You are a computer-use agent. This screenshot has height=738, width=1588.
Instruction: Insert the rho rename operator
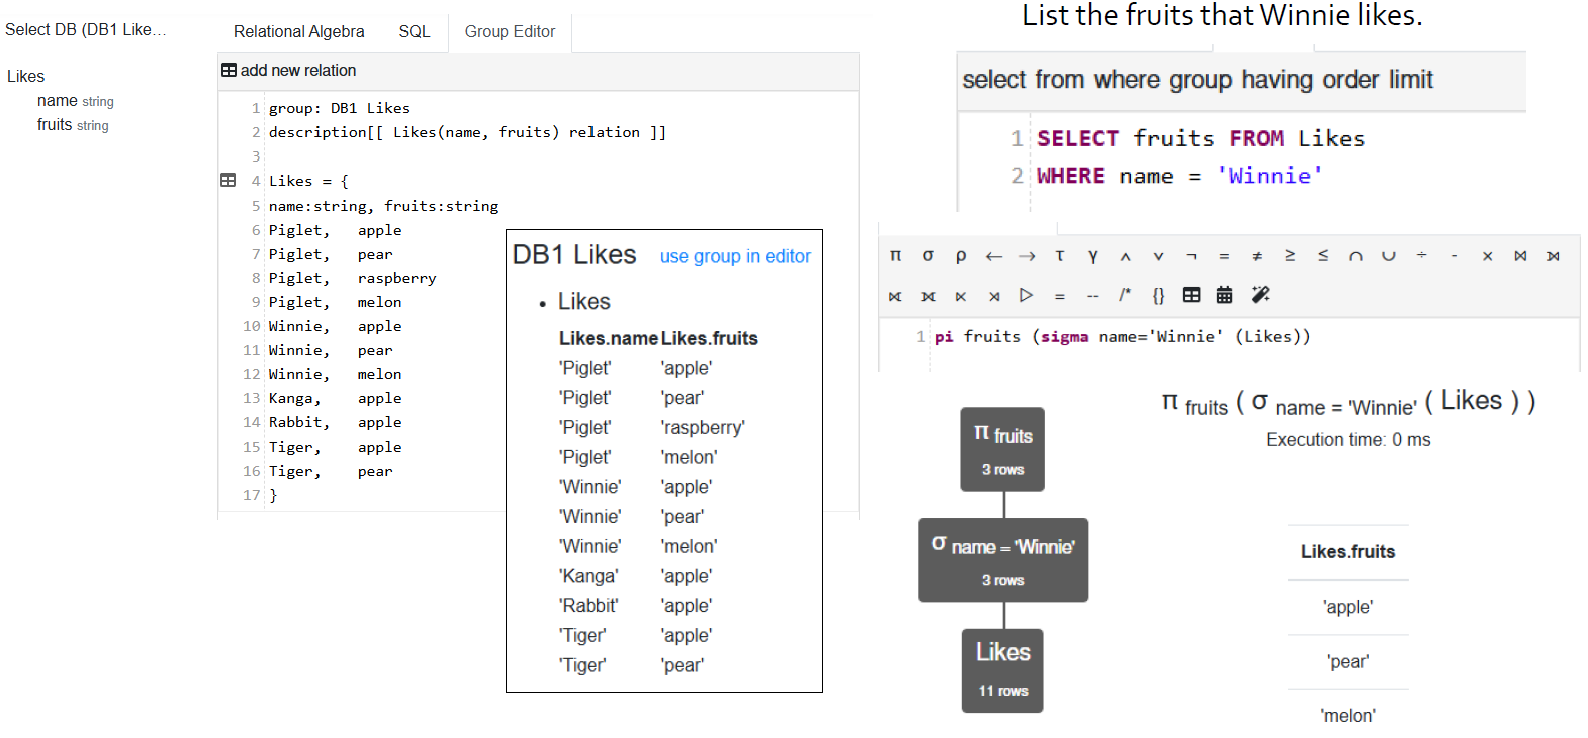961,256
